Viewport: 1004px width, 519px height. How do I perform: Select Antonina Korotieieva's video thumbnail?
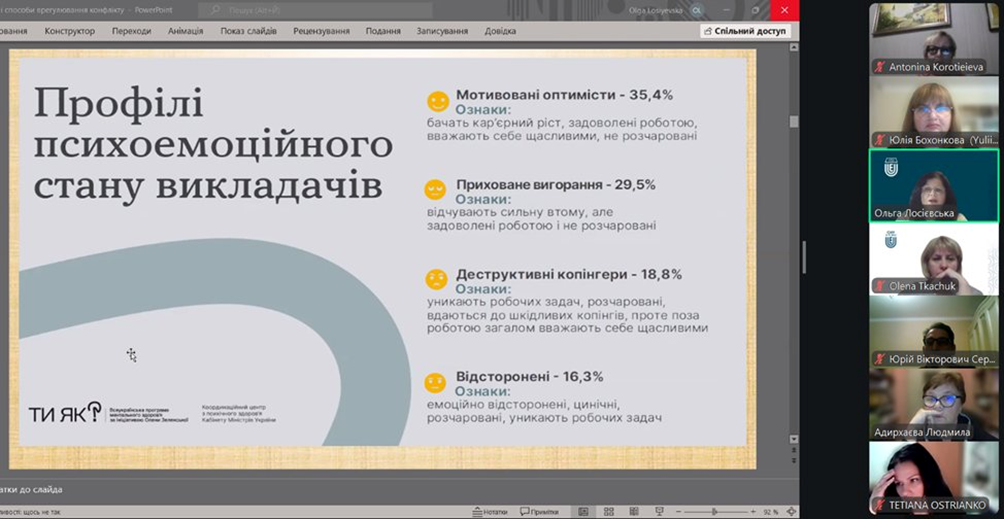pyautogui.click(x=934, y=38)
